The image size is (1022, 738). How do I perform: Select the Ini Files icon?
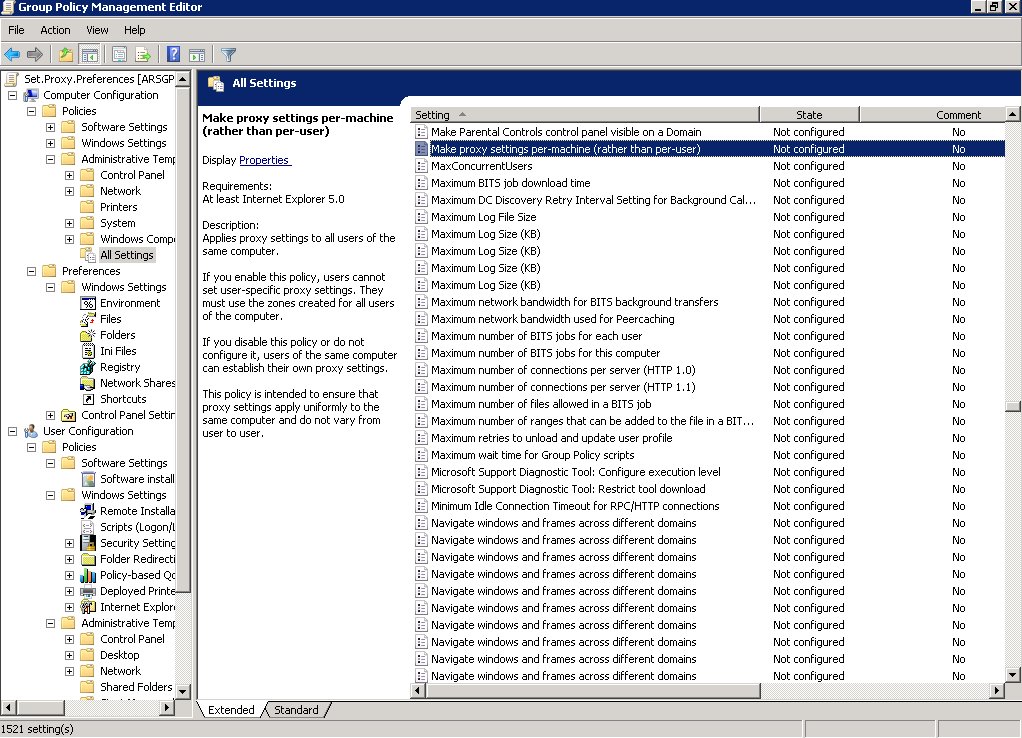[88, 351]
